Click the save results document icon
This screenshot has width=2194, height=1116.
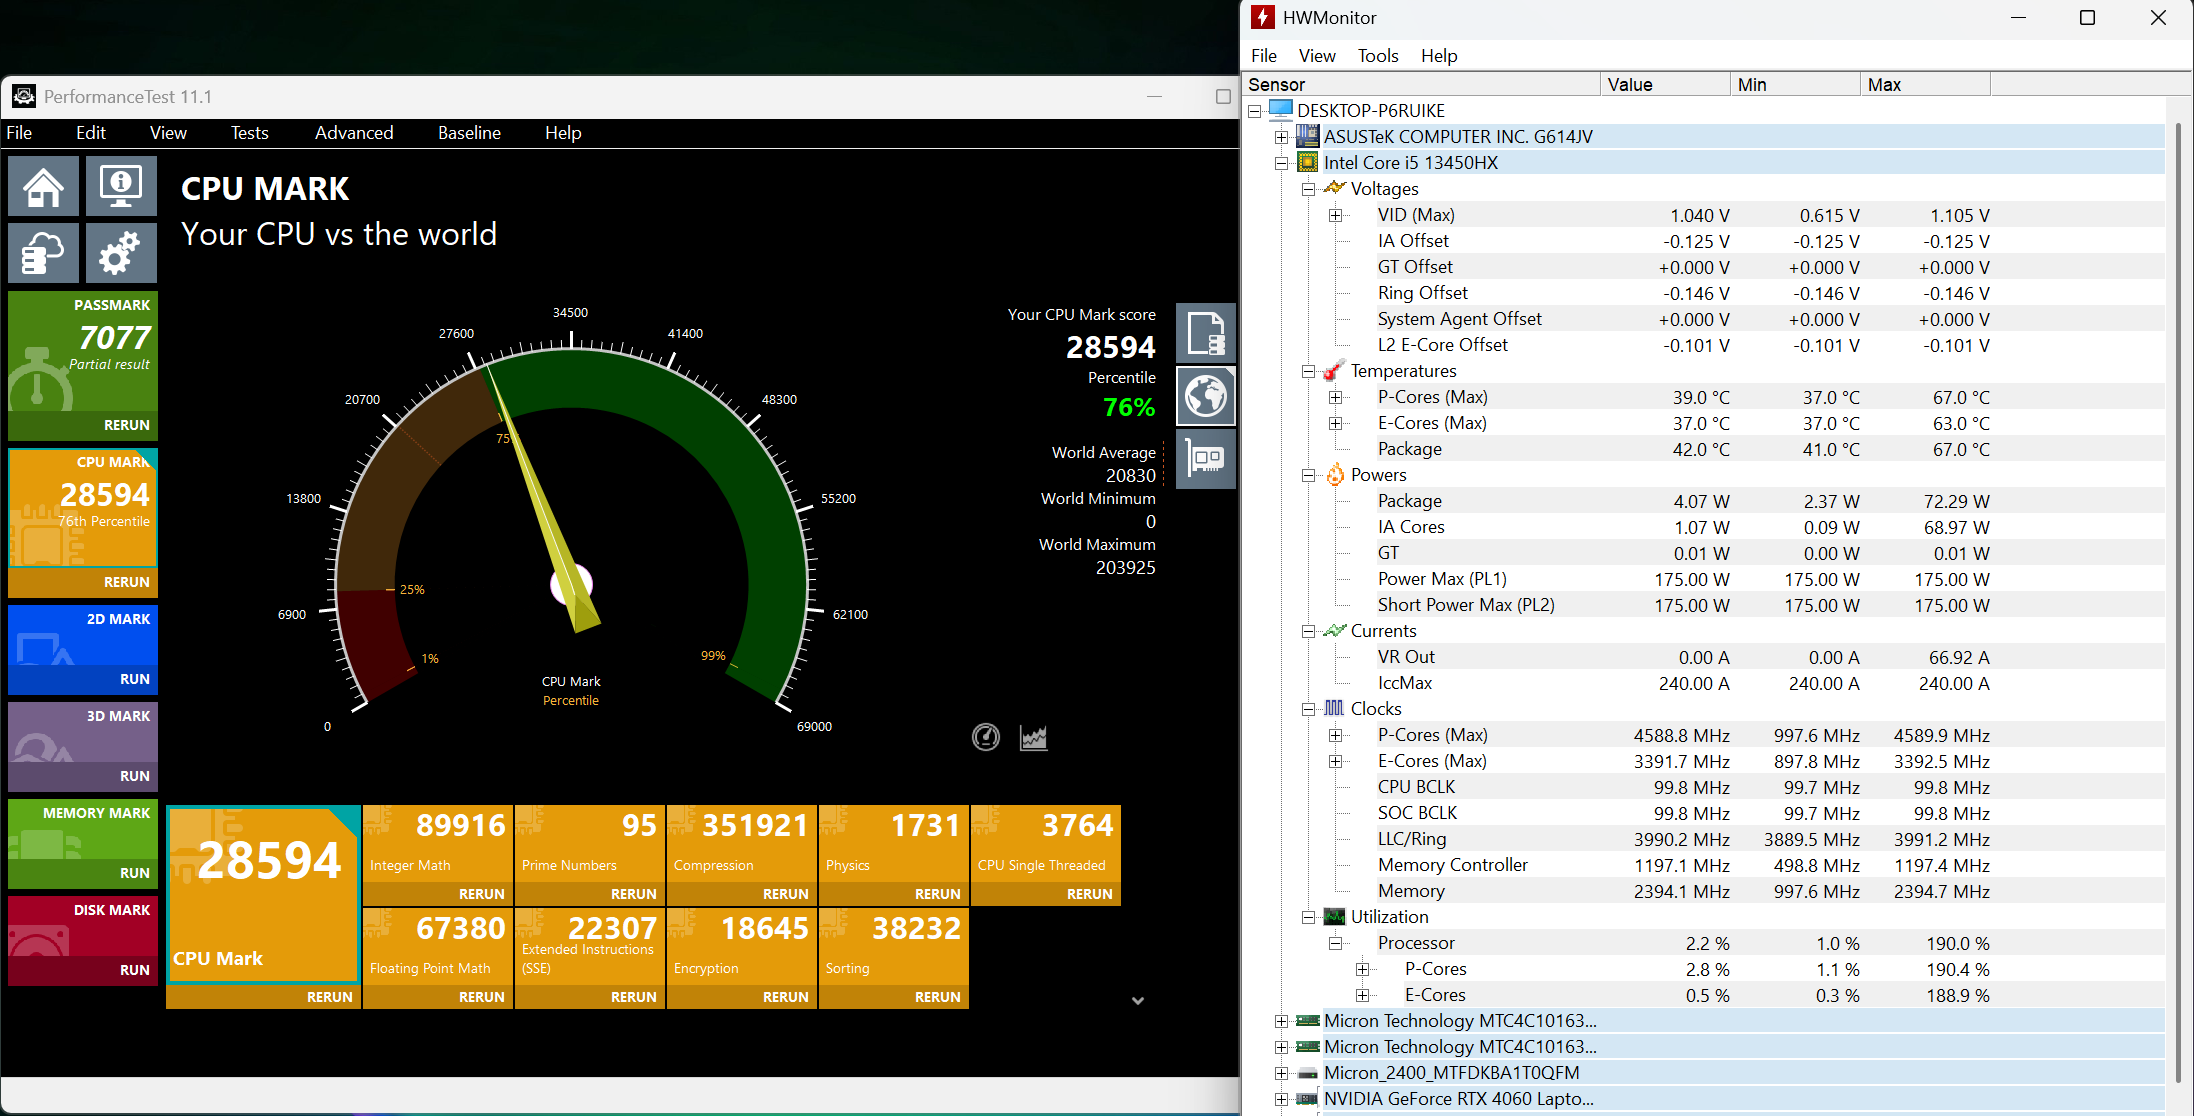(1206, 333)
